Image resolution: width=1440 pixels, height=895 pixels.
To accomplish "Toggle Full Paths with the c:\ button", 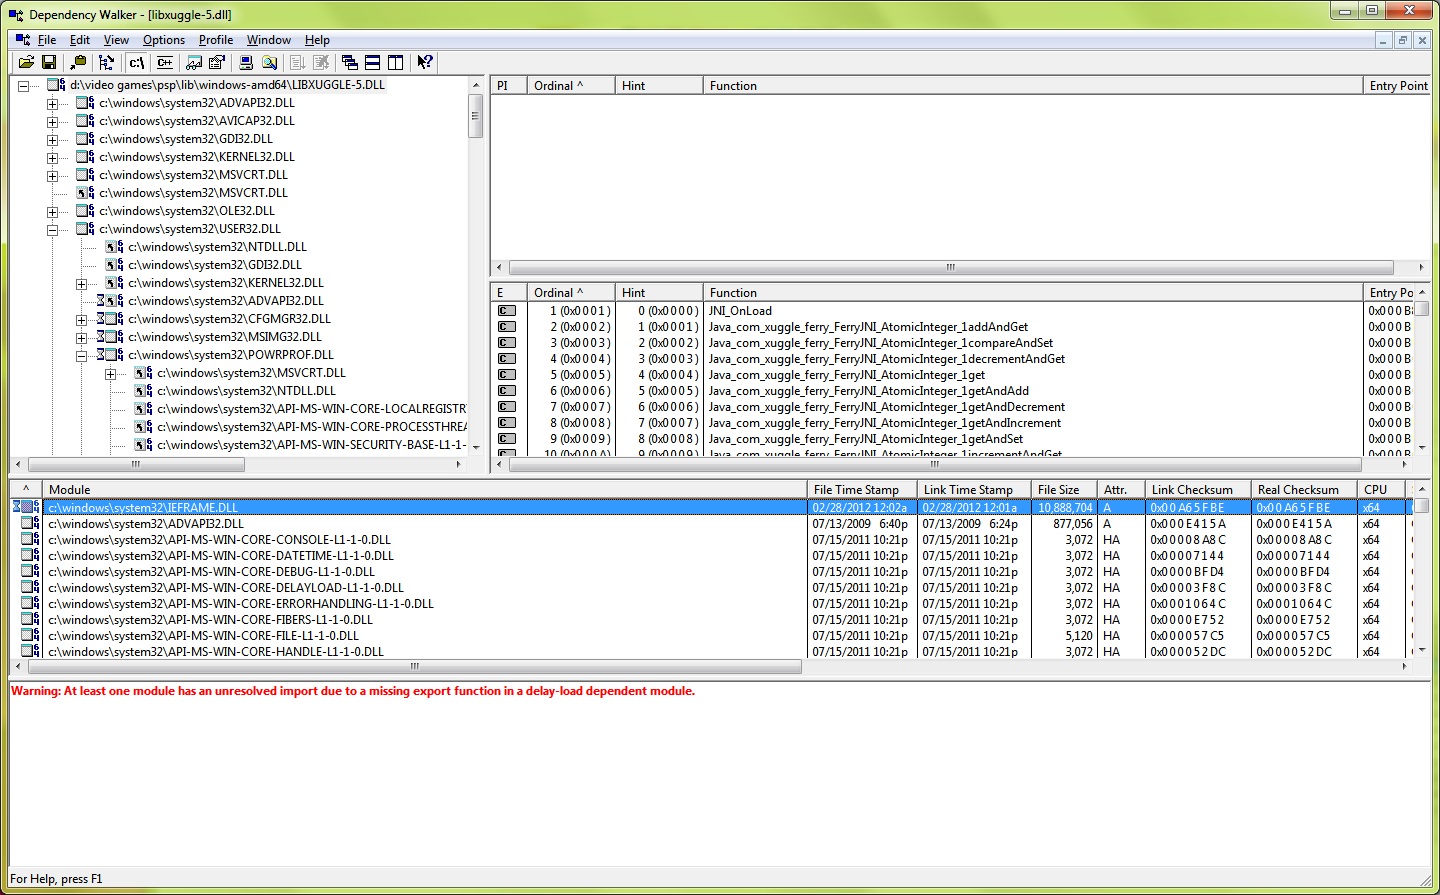I will [137, 62].
